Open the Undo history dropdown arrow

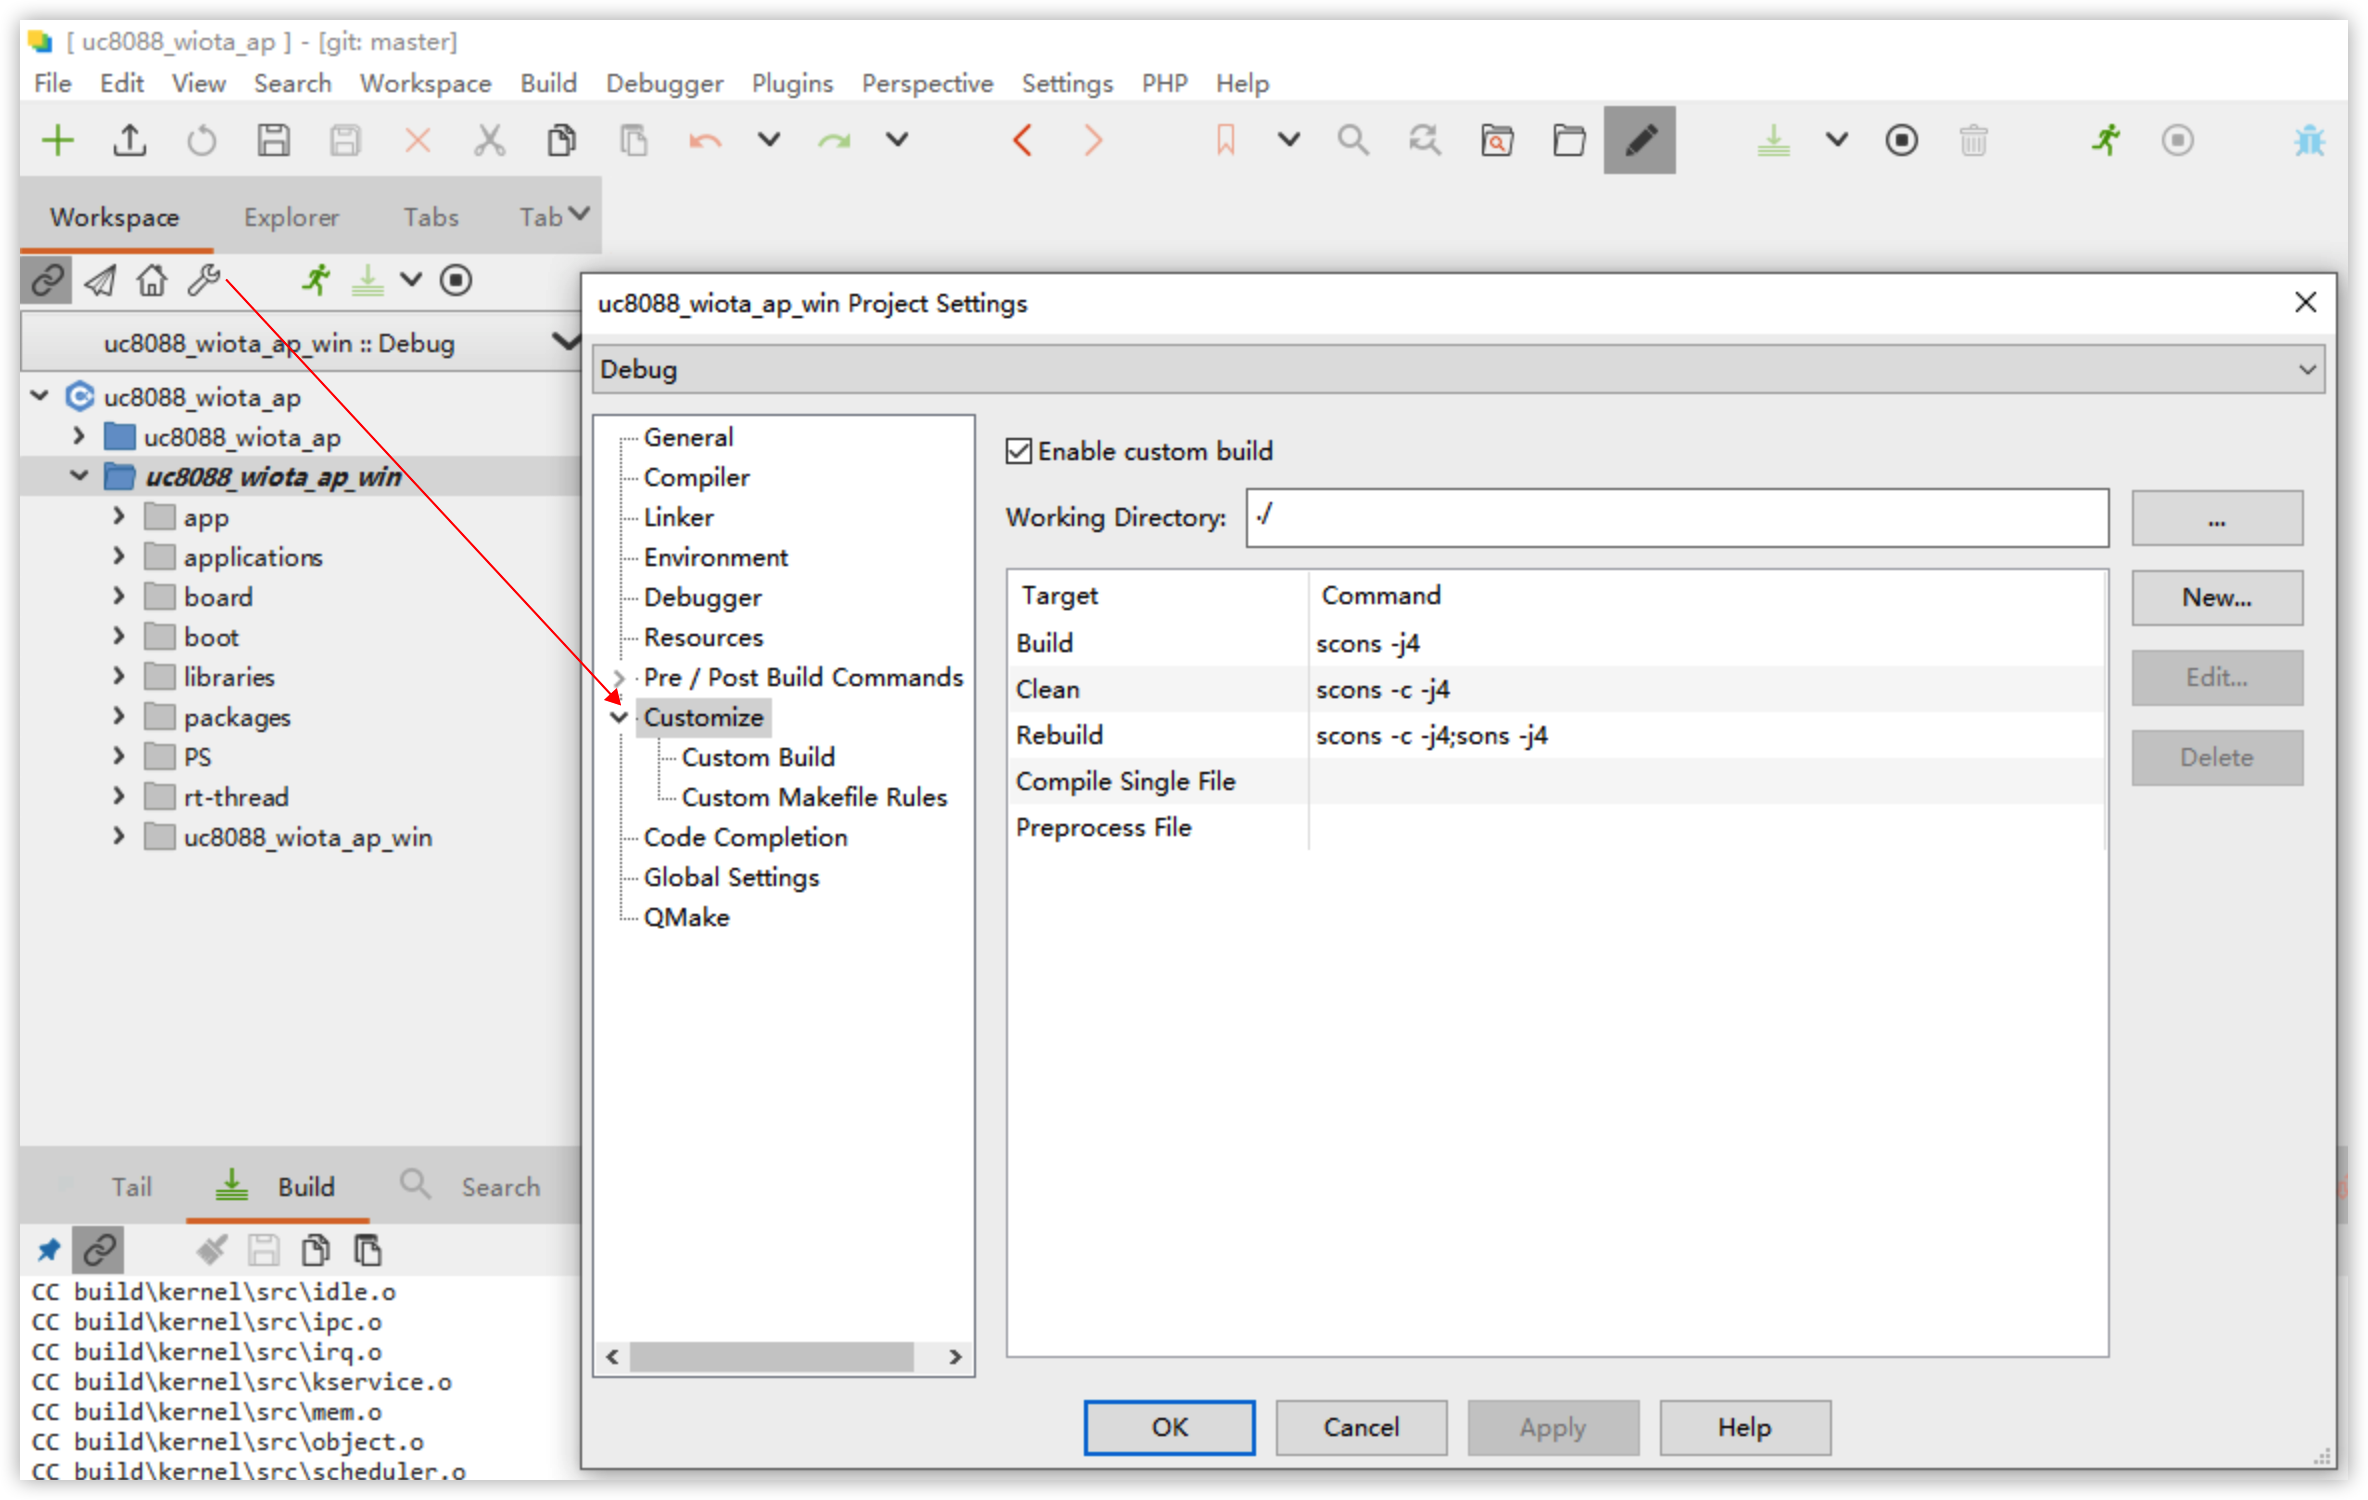(x=768, y=140)
